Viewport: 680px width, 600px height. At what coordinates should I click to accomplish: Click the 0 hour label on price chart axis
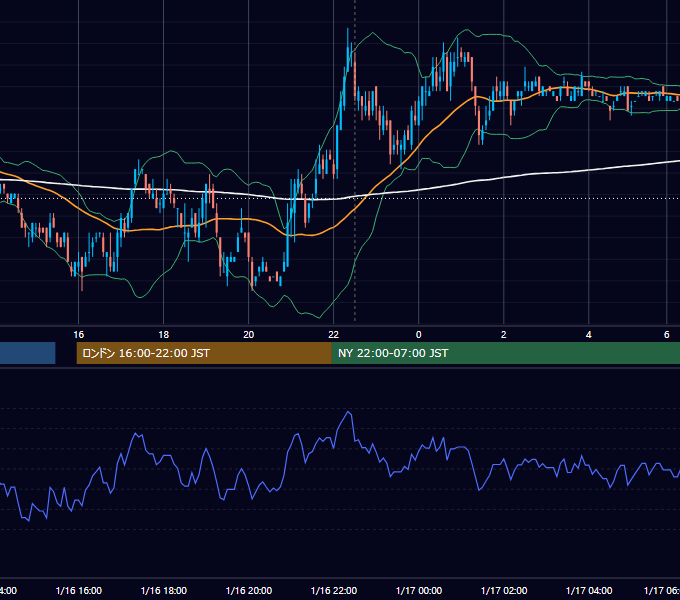(418, 335)
